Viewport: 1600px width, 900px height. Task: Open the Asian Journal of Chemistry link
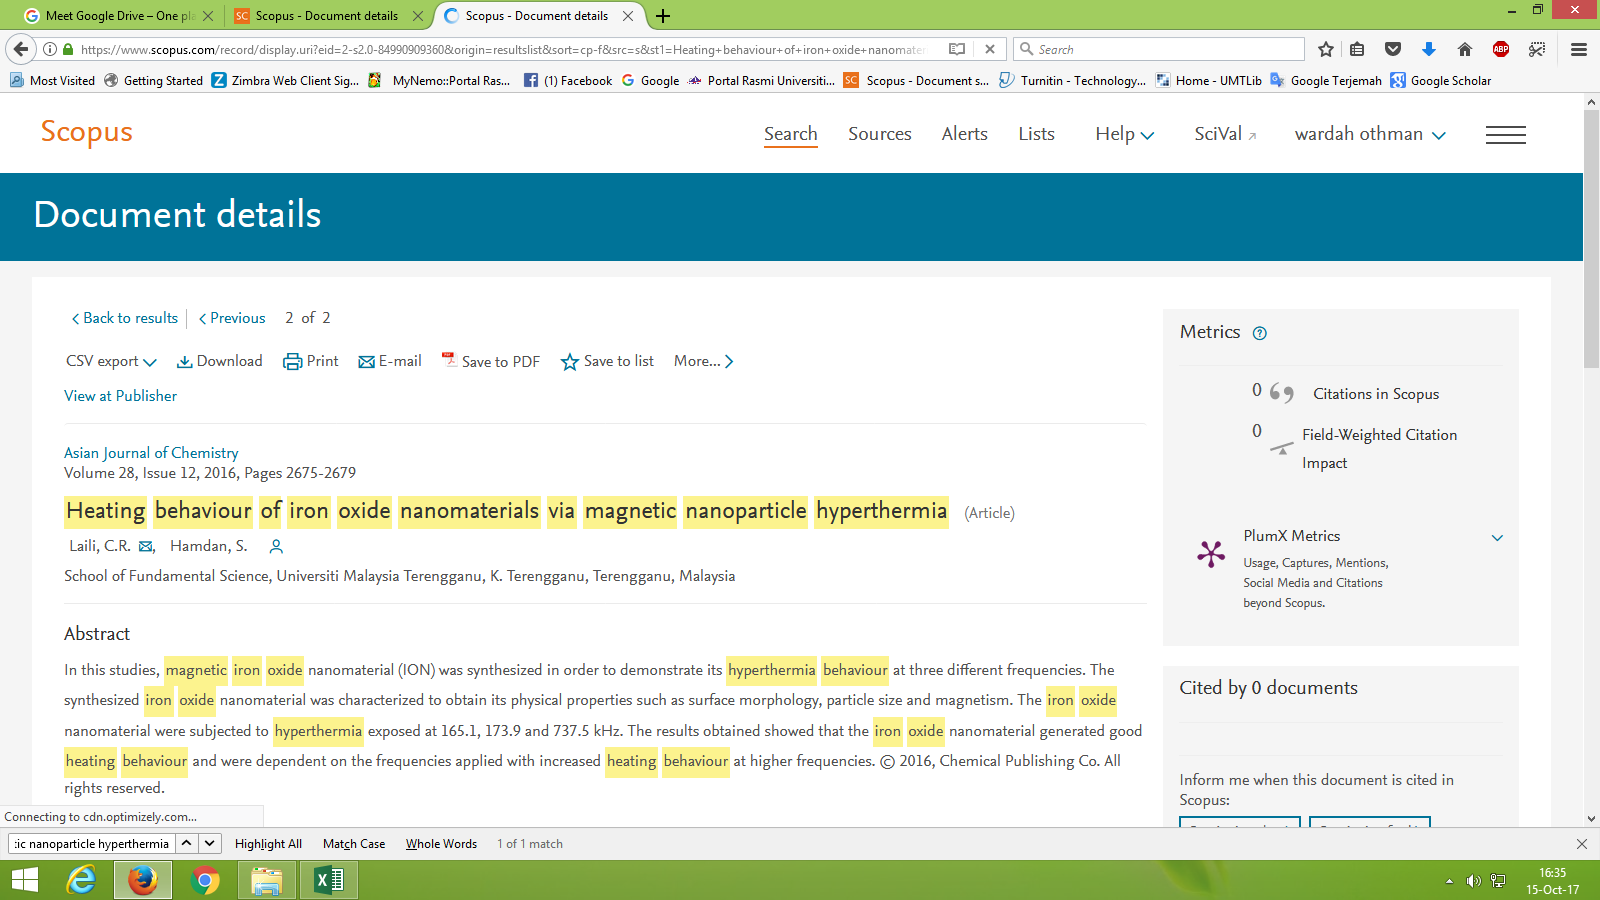click(x=151, y=453)
